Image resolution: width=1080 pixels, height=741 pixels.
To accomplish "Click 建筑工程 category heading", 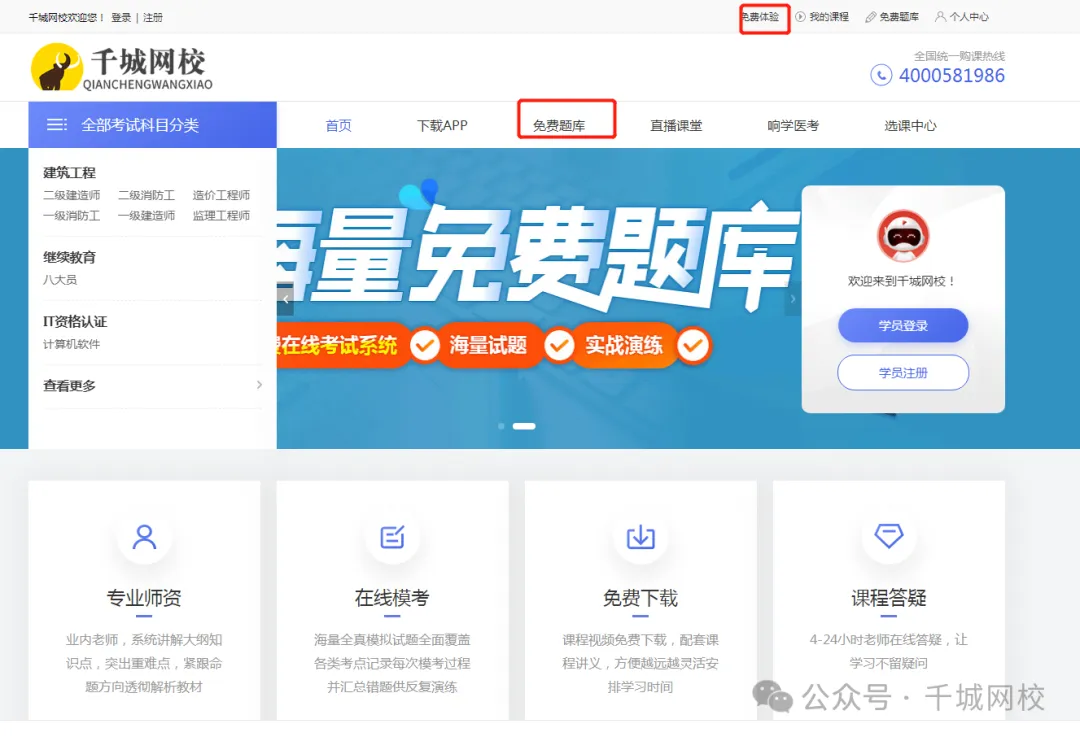I will coord(70,172).
